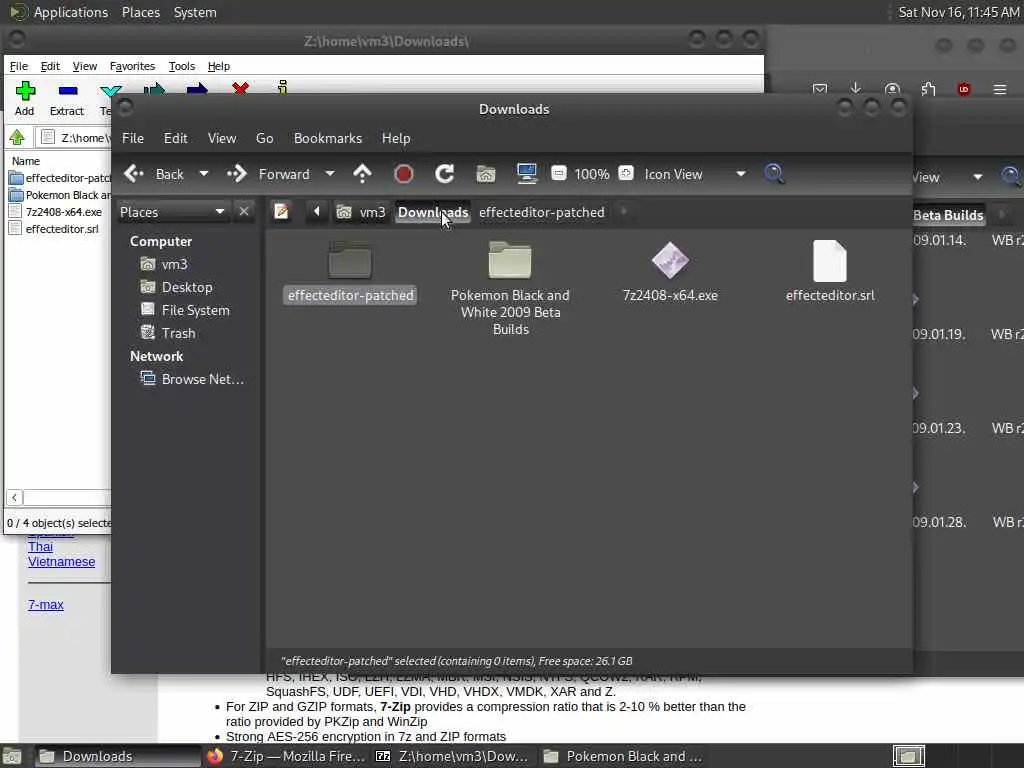The image size is (1024, 768).
Task: Go Forward in Downloads file manager
Action: pyautogui.click(x=268, y=174)
